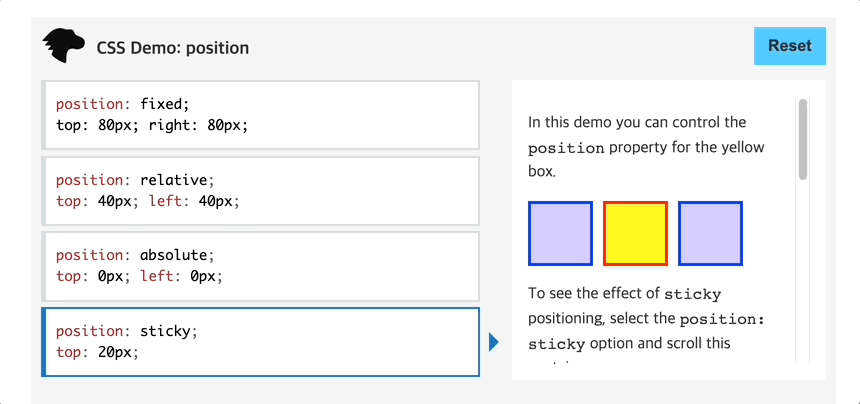Click the demo pane scrollbar thumb

click(803, 139)
